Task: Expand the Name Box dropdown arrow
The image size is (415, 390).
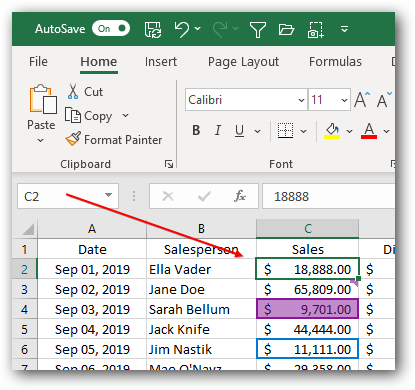Action: coord(108,195)
